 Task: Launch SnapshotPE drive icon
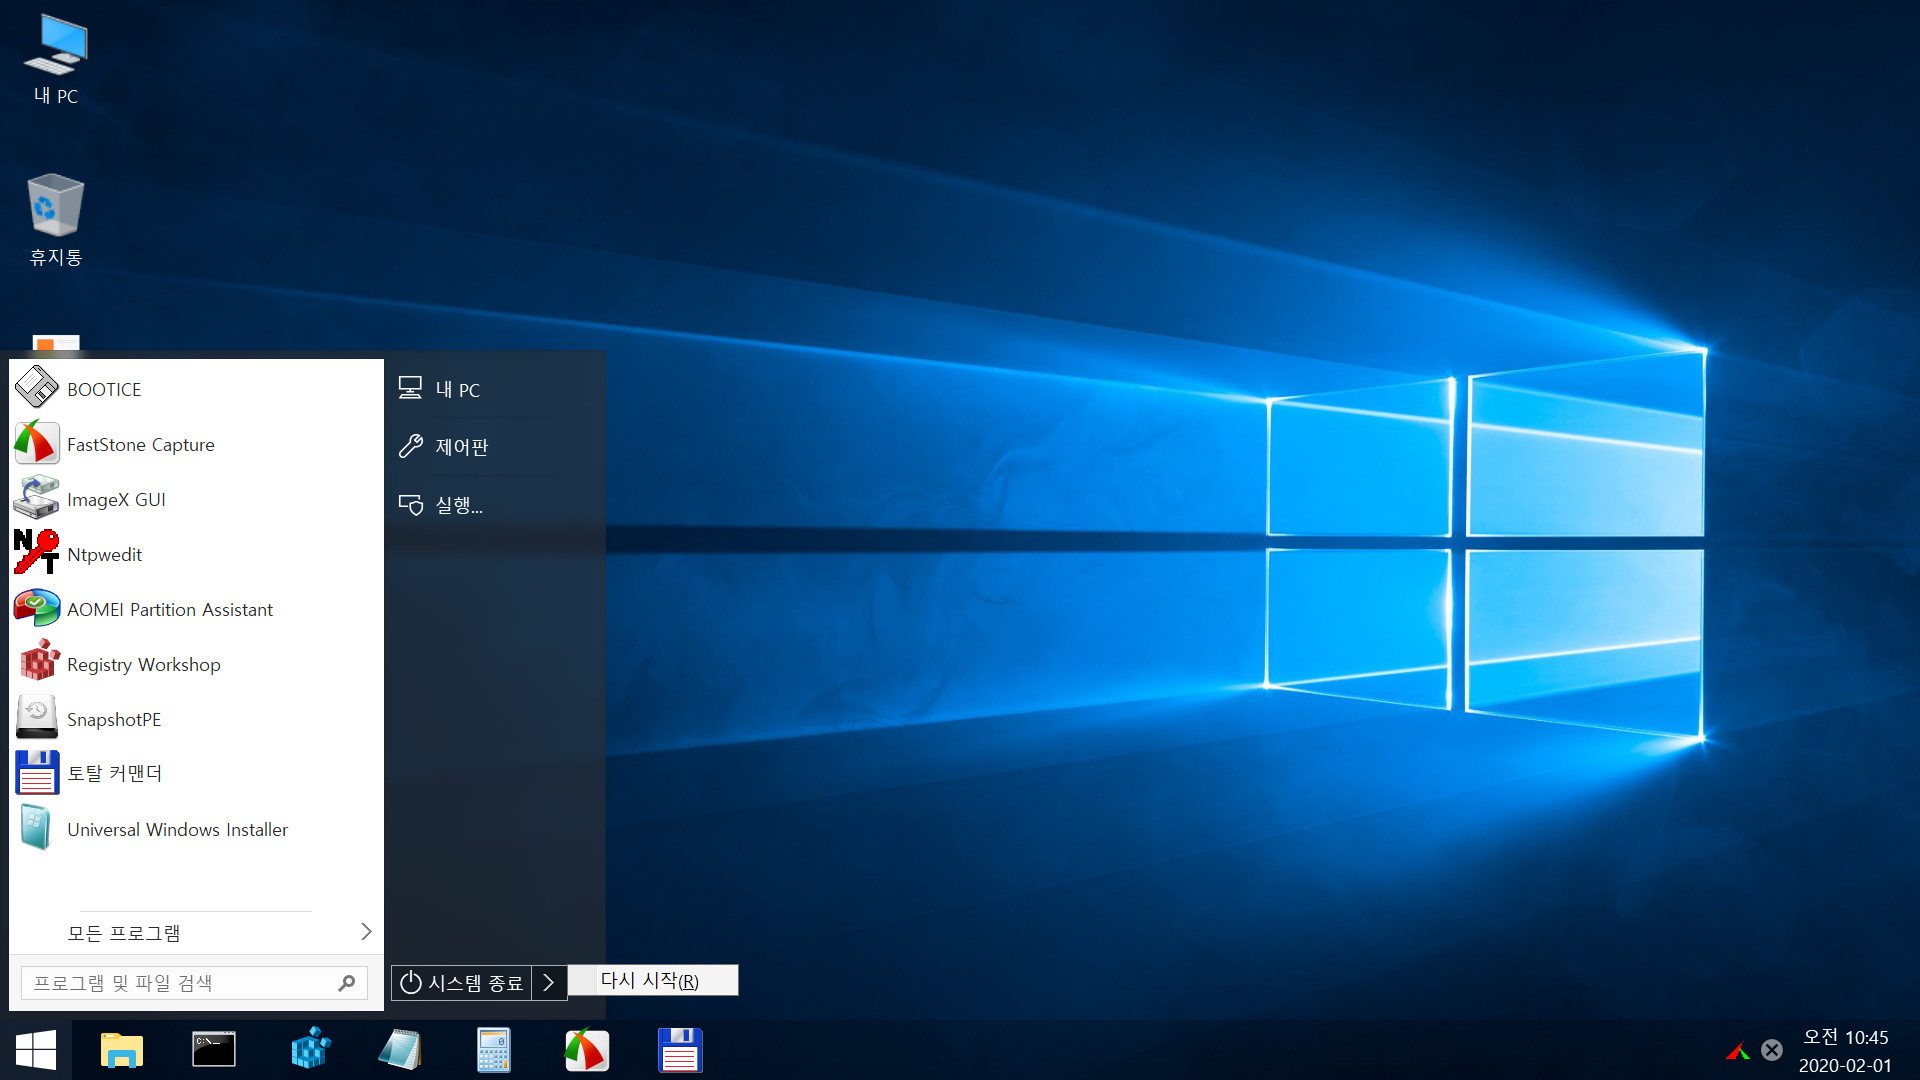click(37, 718)
